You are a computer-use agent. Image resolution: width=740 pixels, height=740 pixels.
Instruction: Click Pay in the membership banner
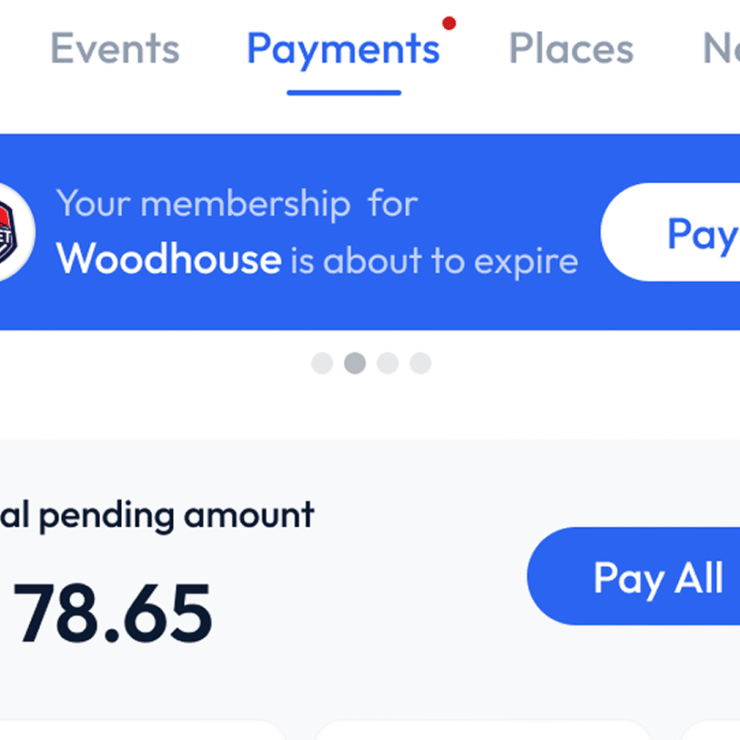click(670, 232)
